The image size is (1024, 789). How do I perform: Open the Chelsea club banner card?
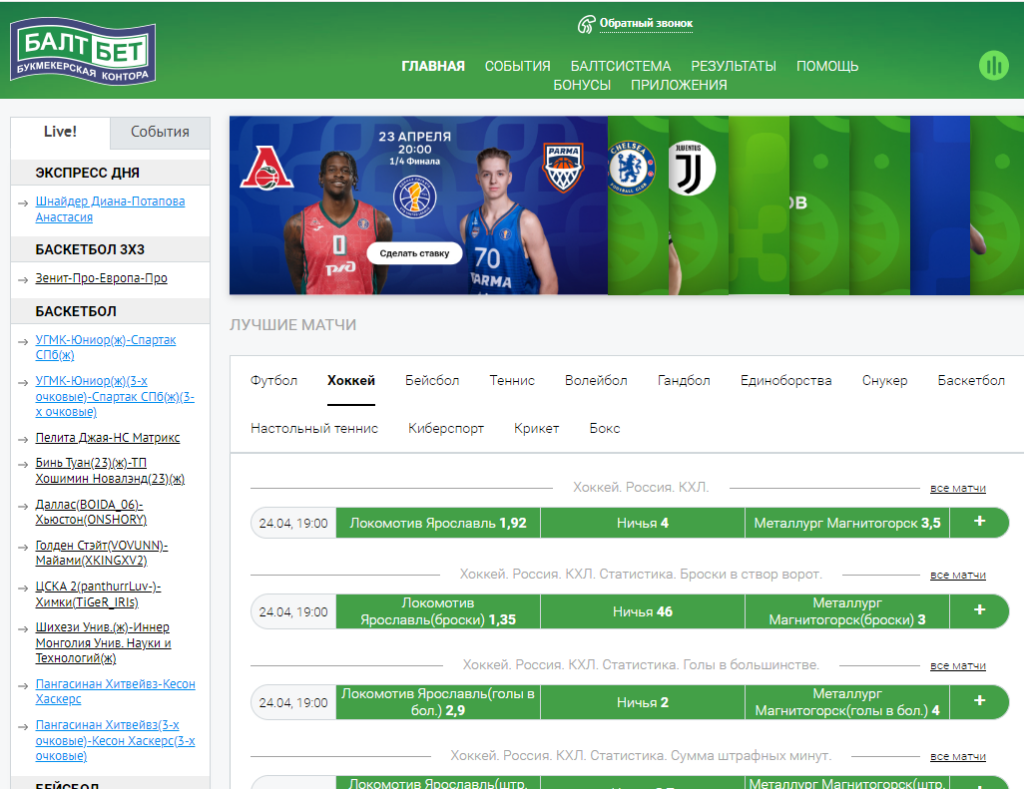point(637,205)
